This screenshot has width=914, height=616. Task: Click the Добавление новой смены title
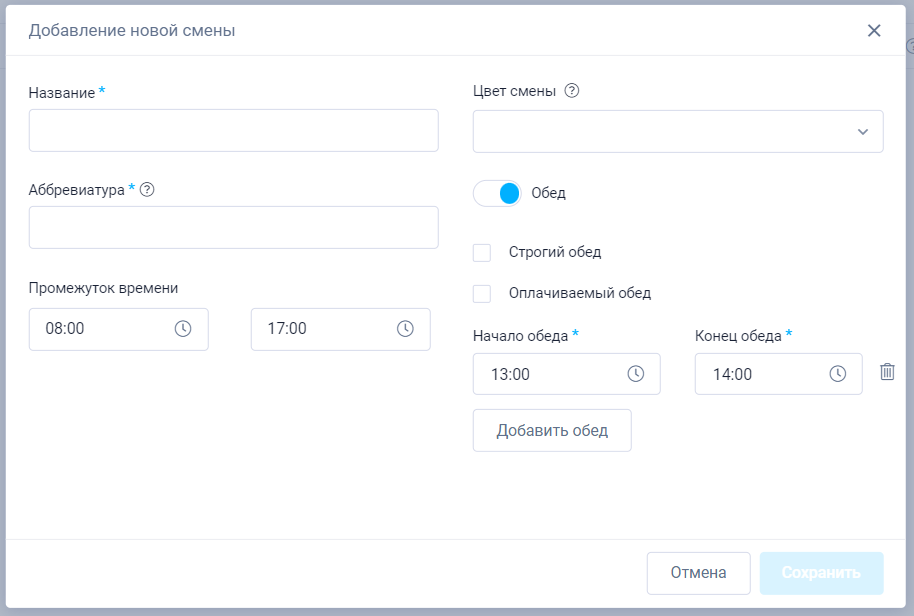click(132, 30)
